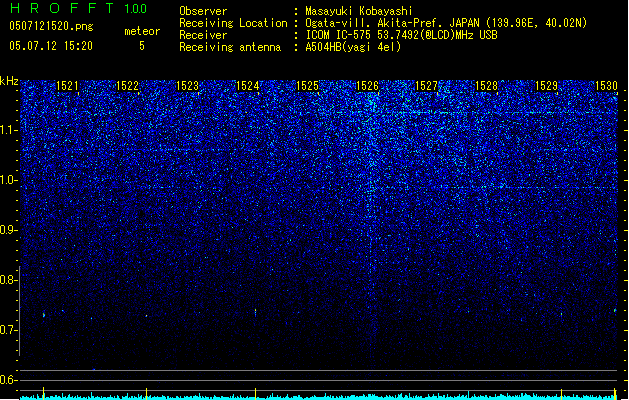Viewport: 629px width, 400px height.
Task: Click the Receiving antenna label
Action: click(230, 47)
